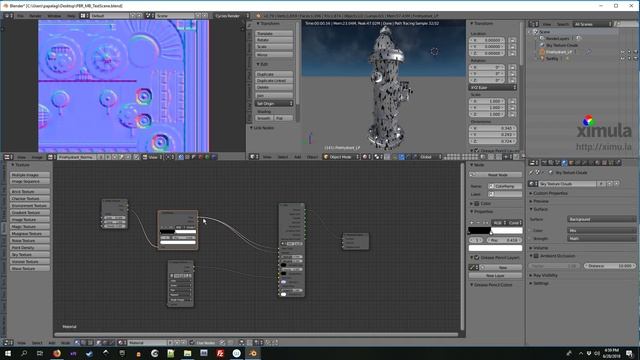Click the Duplicate button in tool shelf

pyautogui.click(x=274, y=74)
